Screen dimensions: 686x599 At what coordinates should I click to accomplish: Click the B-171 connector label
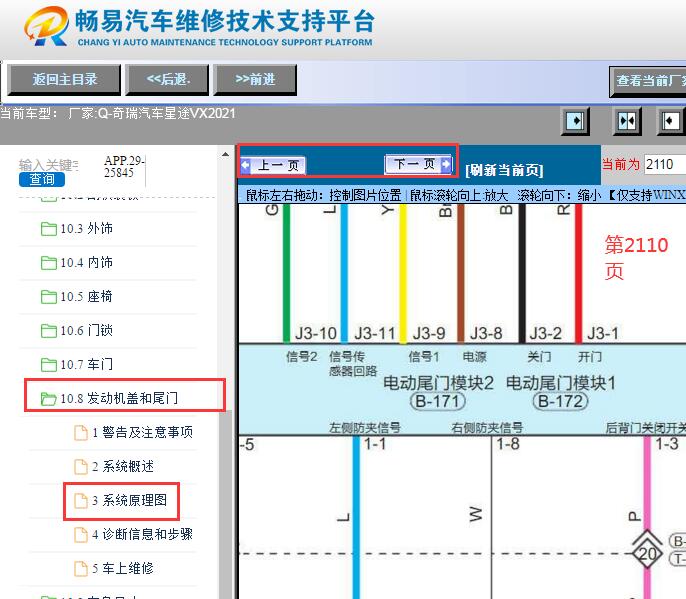pyautogui.click(x=438, y=401)
